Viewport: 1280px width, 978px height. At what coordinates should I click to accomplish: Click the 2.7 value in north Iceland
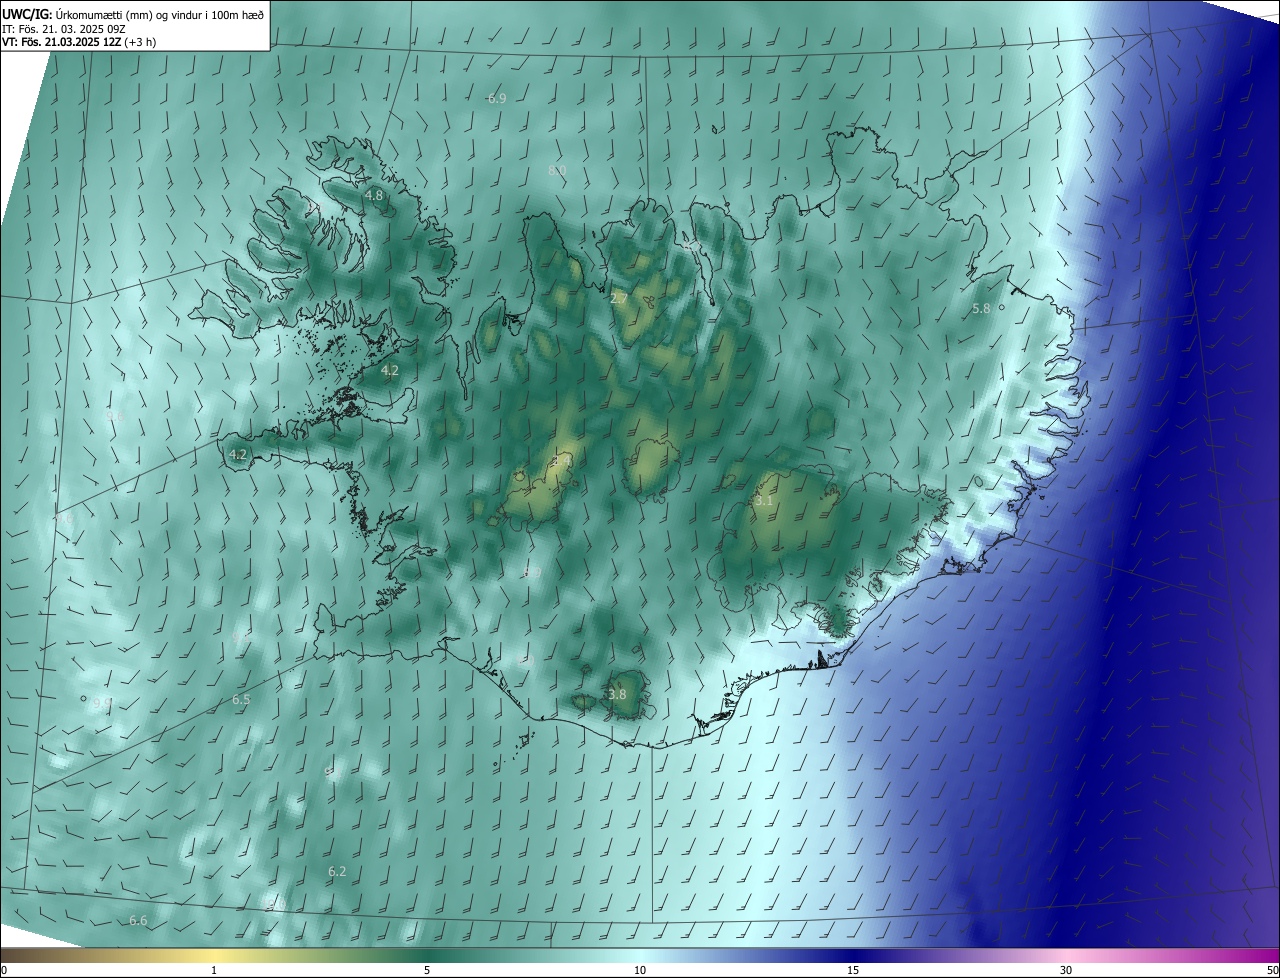tap(619, 298)
